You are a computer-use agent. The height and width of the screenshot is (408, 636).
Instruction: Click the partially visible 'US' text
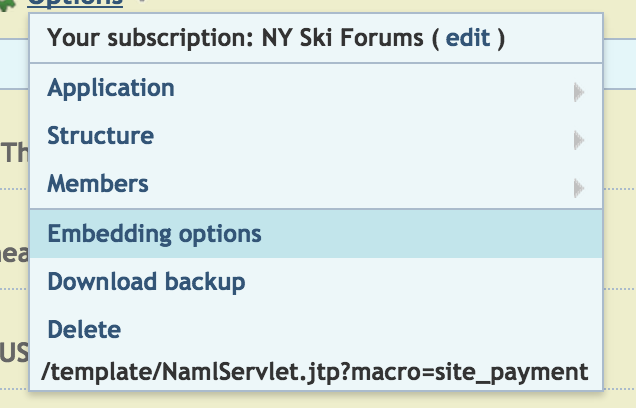pyautogui.click(x=13, y=352)
